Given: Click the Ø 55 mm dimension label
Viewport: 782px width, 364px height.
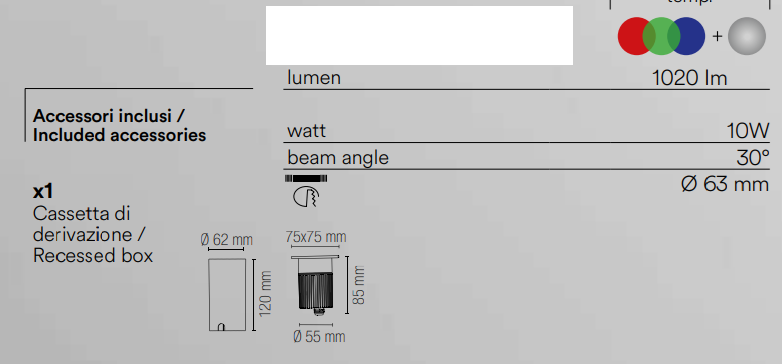Looking at the screenshot, I should (x=319, y=337).
